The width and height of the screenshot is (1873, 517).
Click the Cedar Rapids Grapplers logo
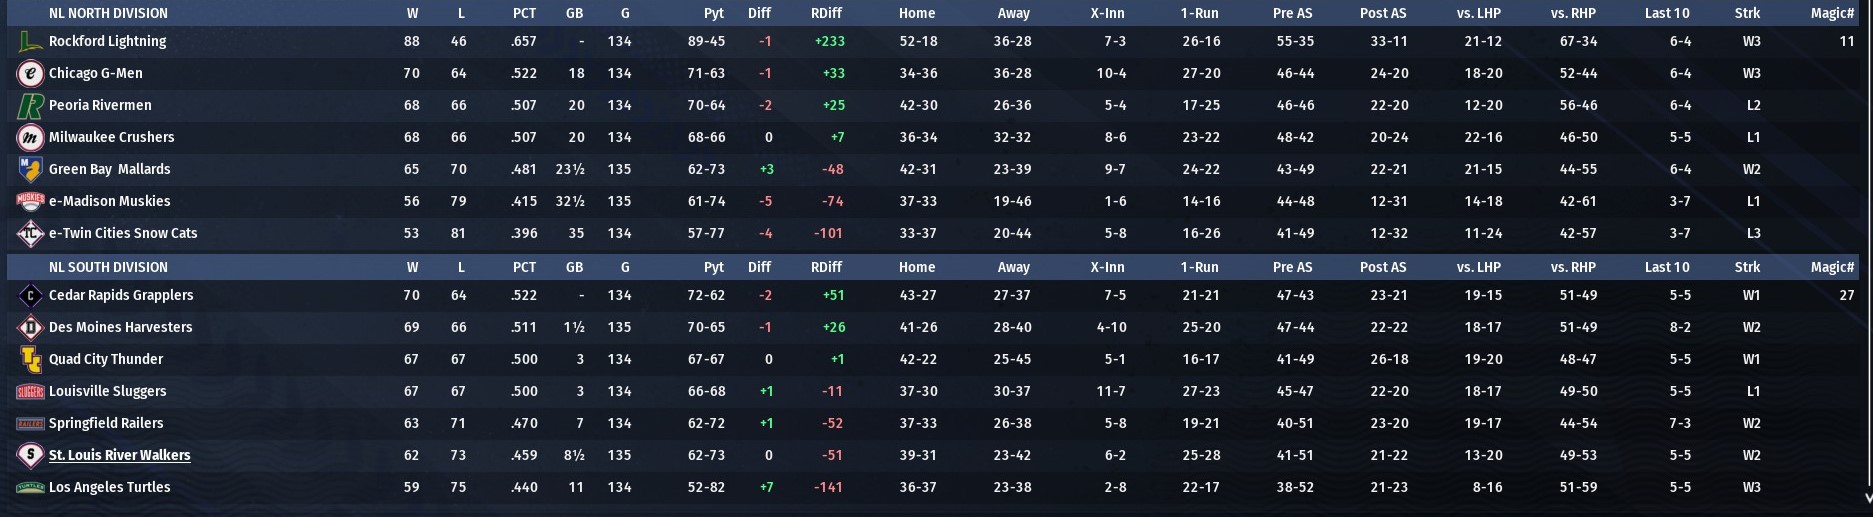click(x=30, y=296)
